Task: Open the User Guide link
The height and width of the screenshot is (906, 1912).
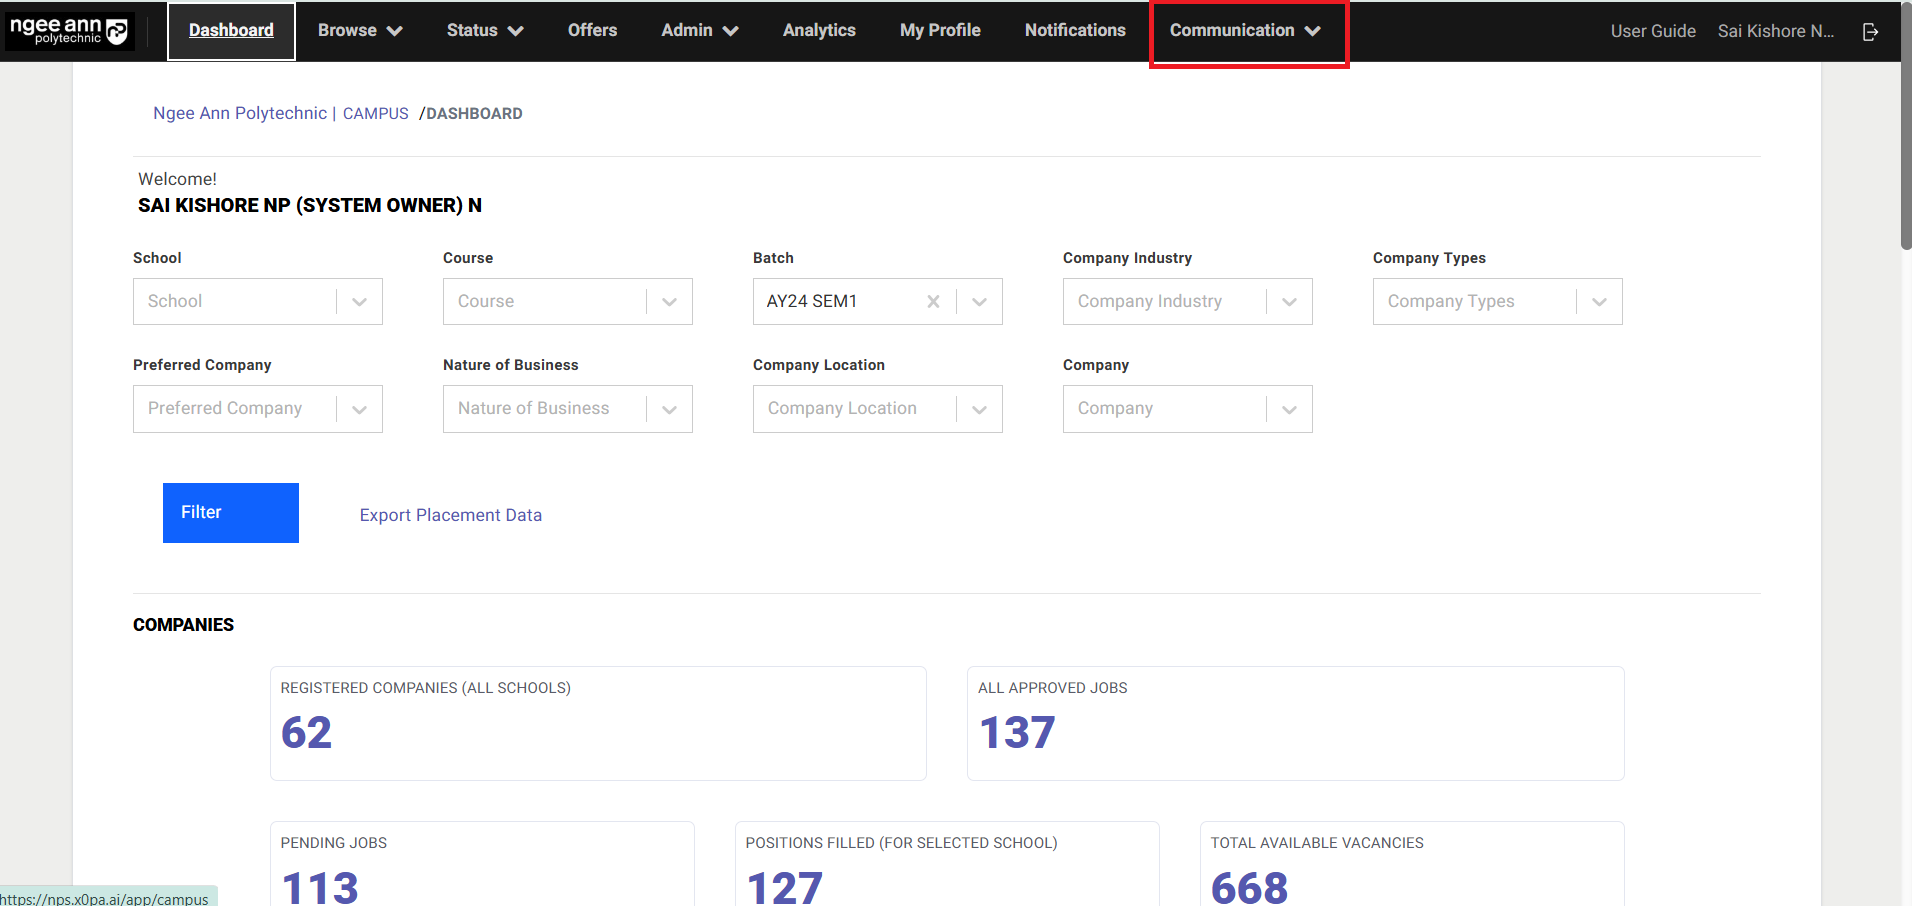Action: point(1653,31)
